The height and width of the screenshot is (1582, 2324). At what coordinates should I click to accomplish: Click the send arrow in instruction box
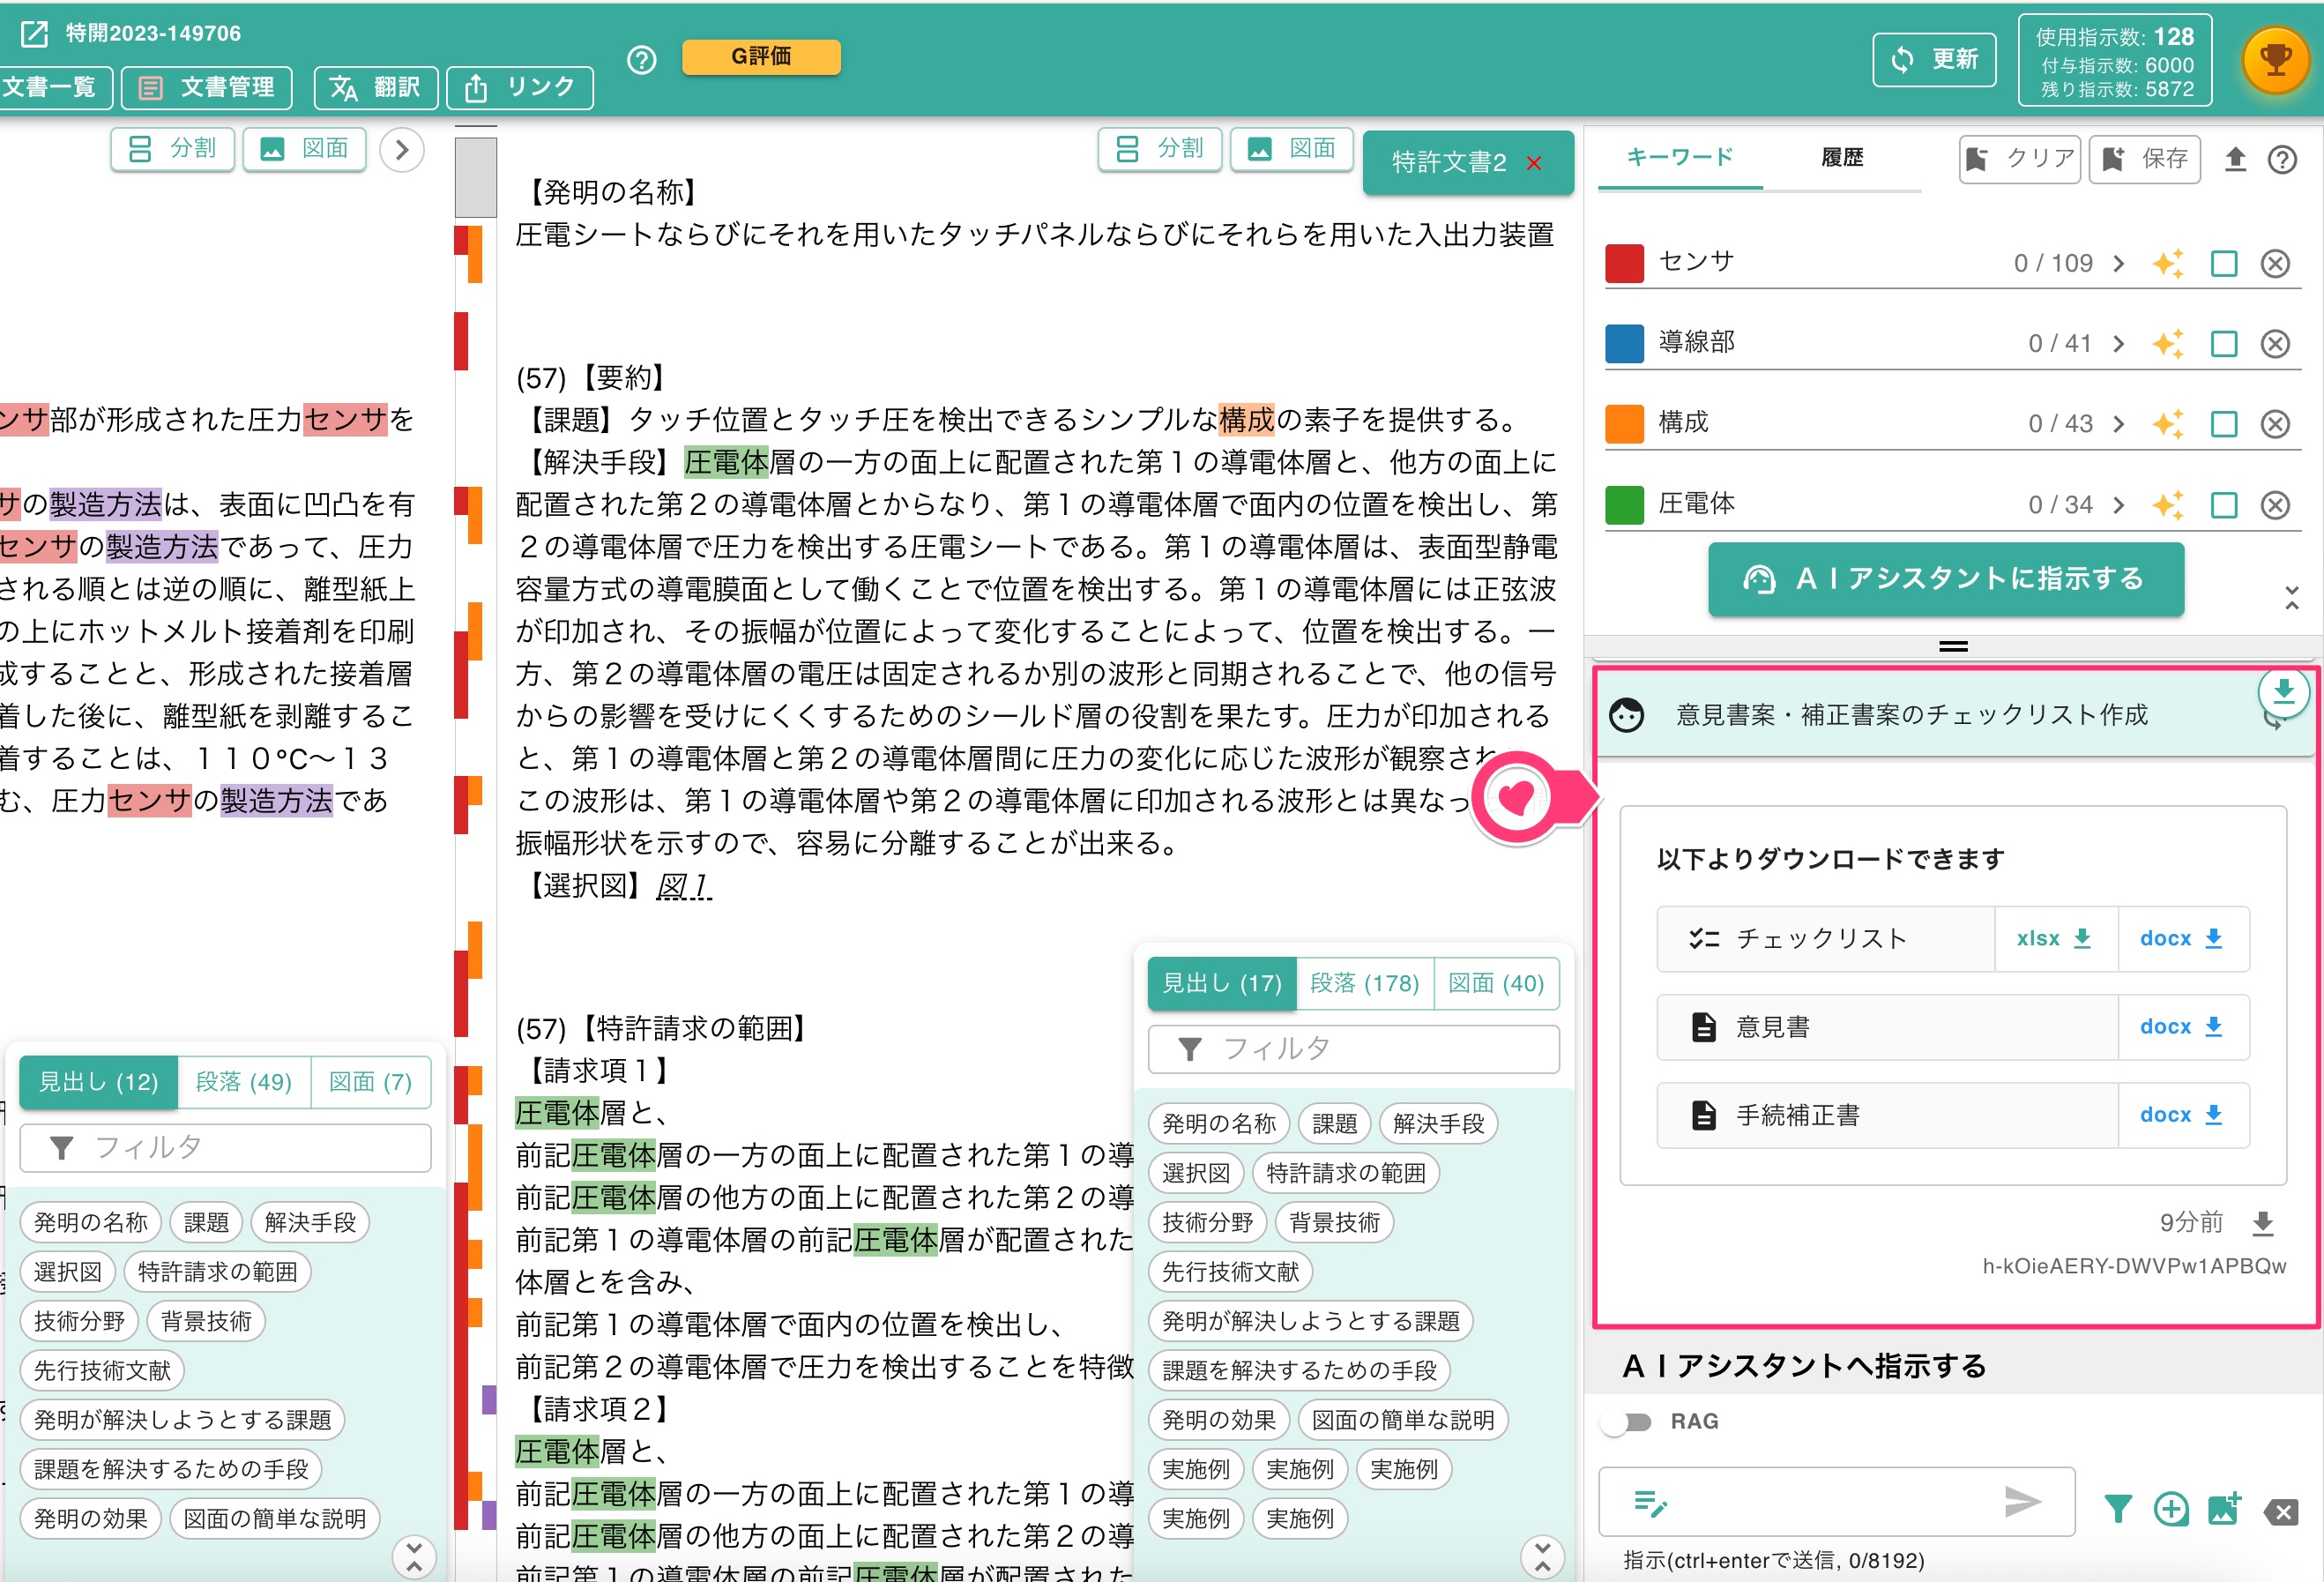point(2022,1501)
